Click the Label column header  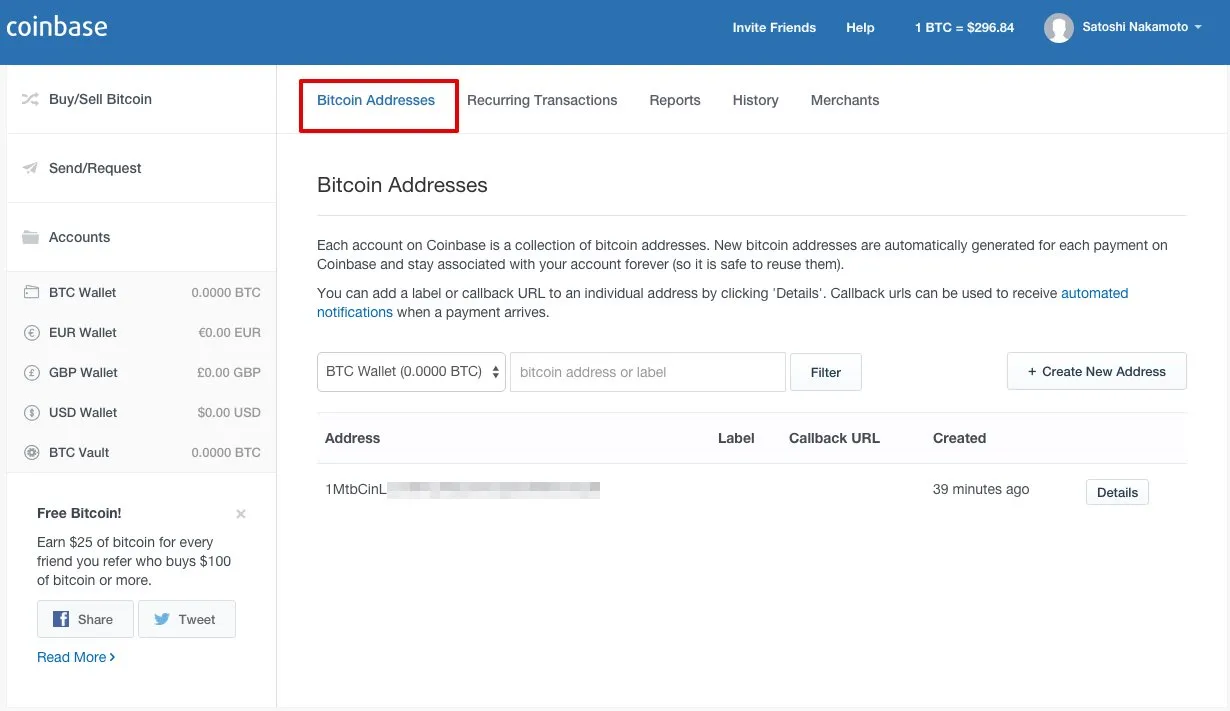pyautogui.click(x=736, y=438)
